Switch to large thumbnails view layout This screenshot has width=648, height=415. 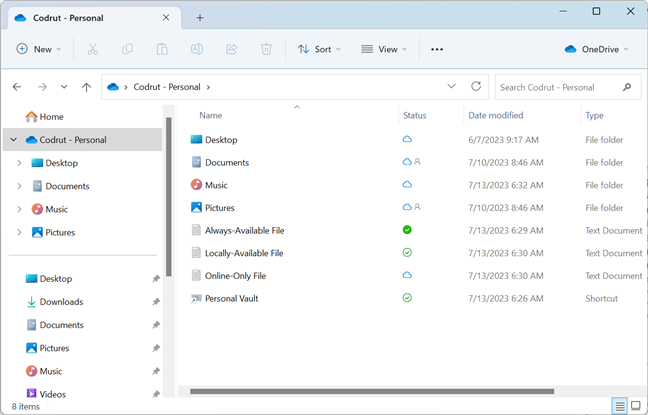635,405
